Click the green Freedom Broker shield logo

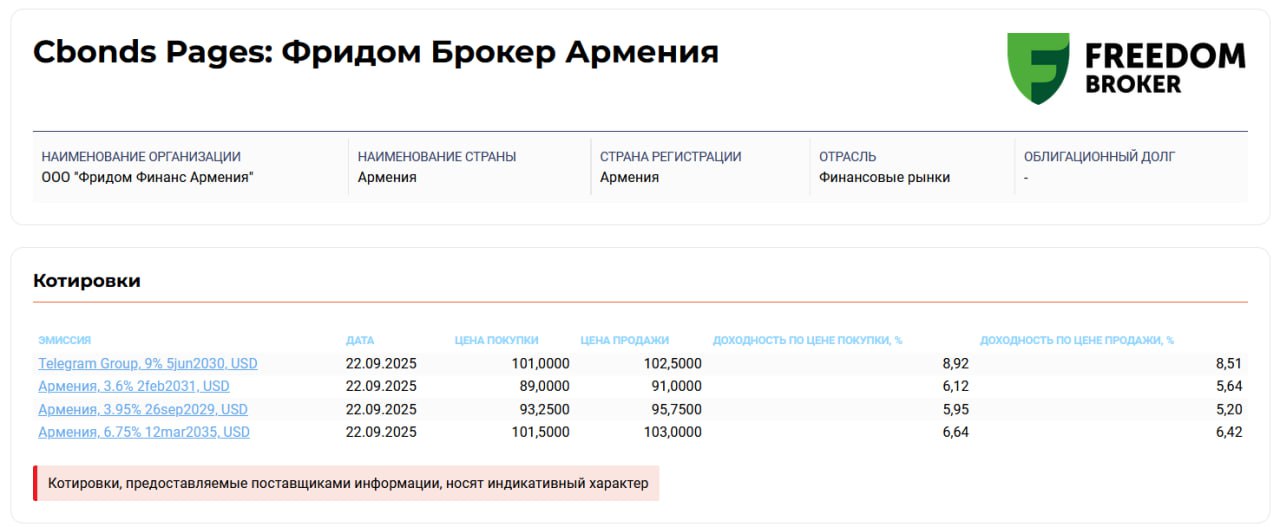pos(1037,68)
